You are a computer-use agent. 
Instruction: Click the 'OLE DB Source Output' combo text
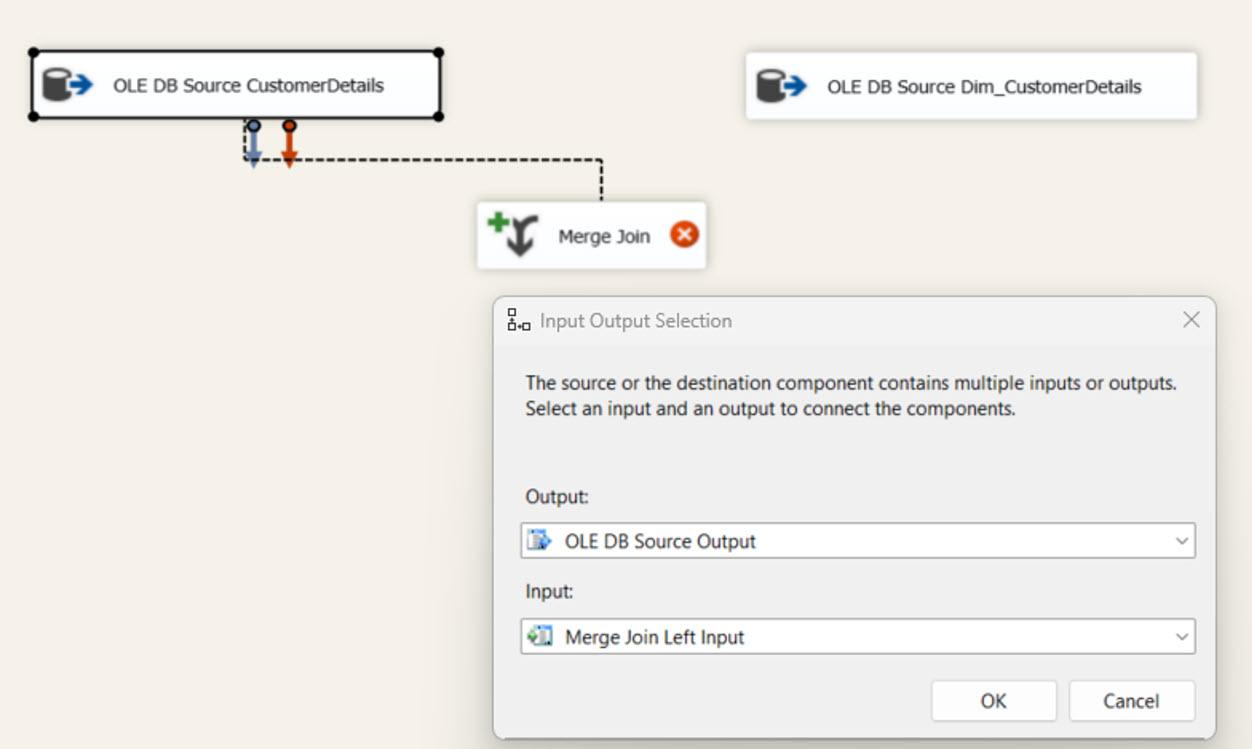660,541
